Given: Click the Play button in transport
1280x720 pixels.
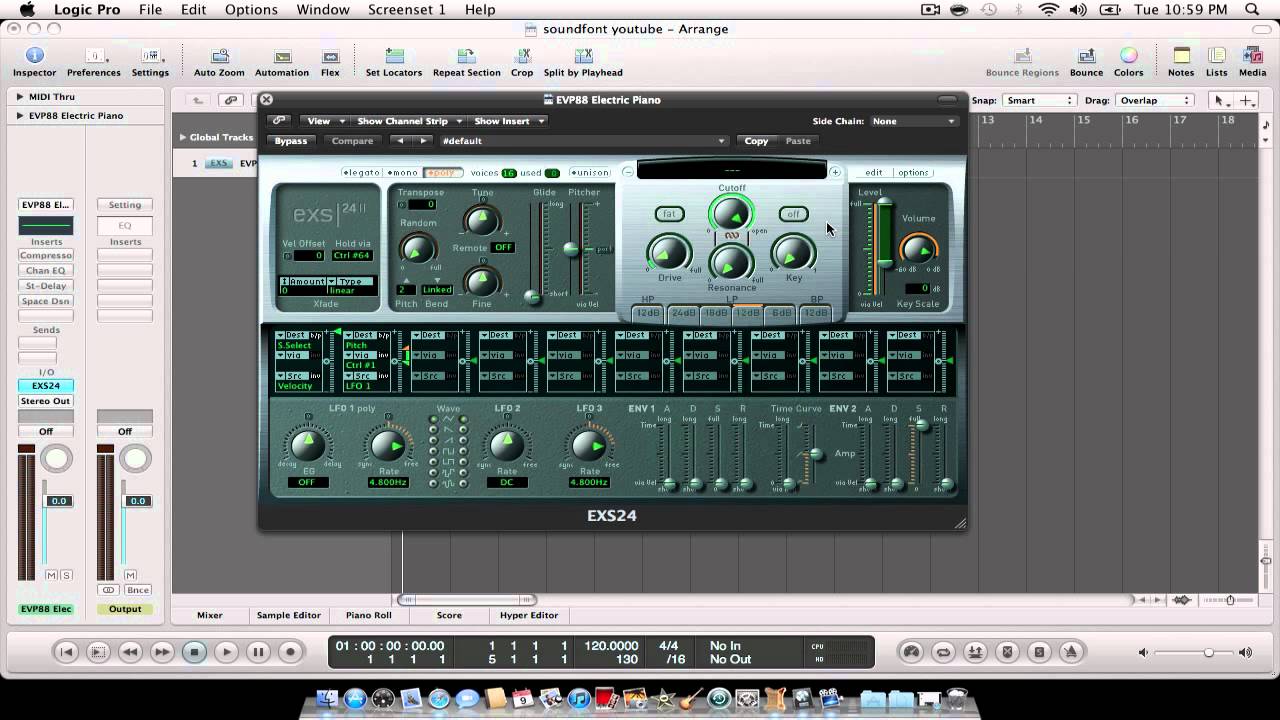Looking at the screenshot, I should pyautogui.click(x=226, y=652).
